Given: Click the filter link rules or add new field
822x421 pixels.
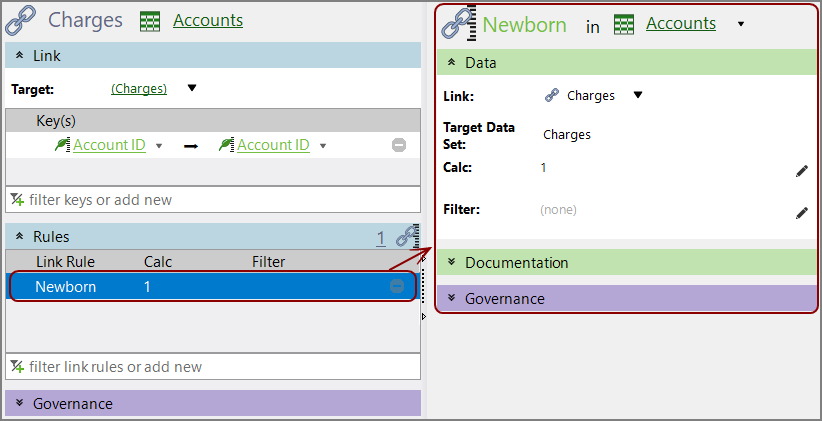Looking at the screenshot, I should [x=213, y=366].
